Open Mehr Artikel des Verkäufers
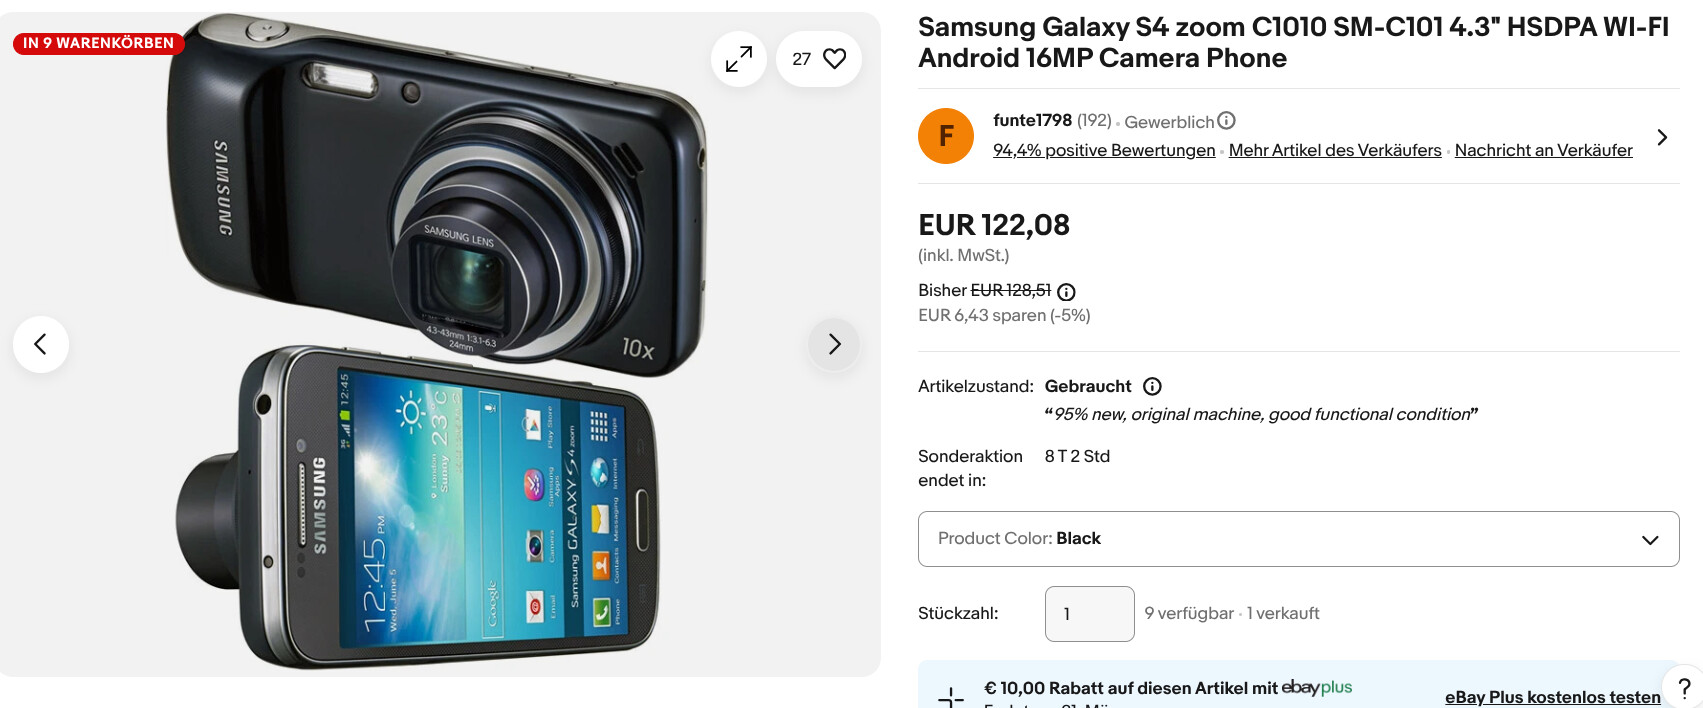Image resolution: width=1703 pixels, height=708 pixels. tap(1335, 150)
